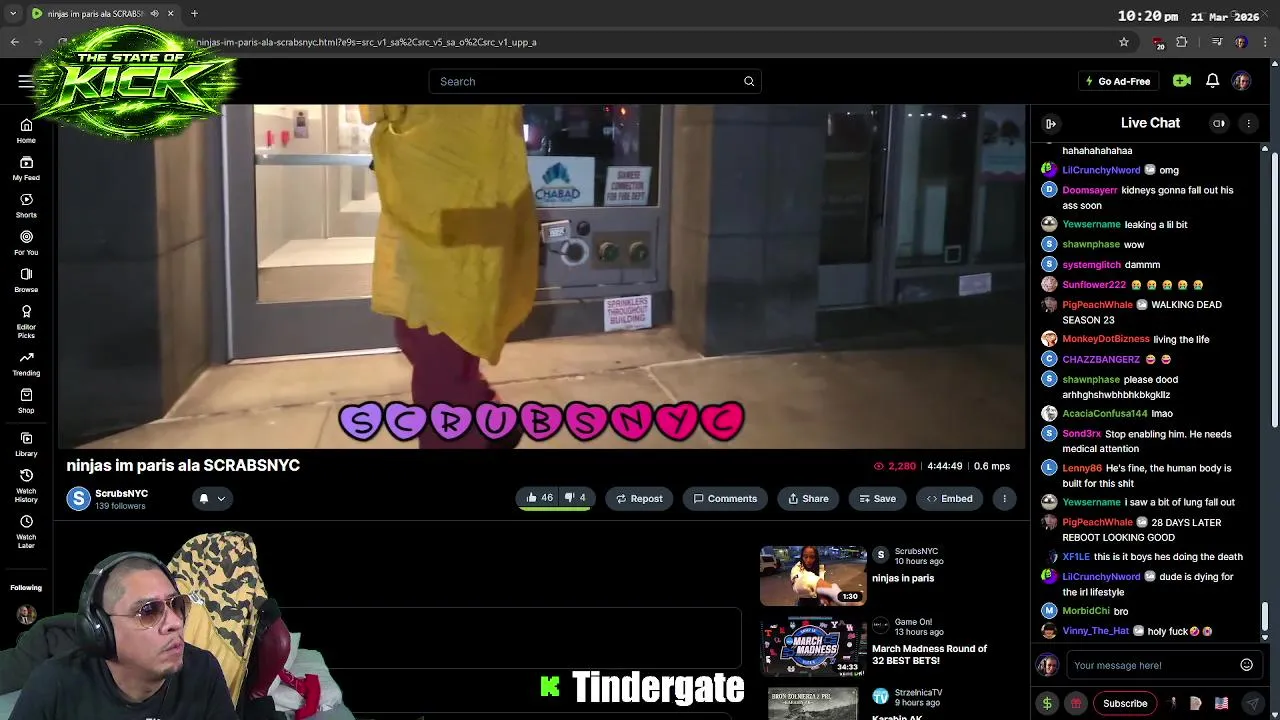Click the green upload video camera icon
The height and width of the screenshot is (720, 1280).
[x=1182, y=81]
